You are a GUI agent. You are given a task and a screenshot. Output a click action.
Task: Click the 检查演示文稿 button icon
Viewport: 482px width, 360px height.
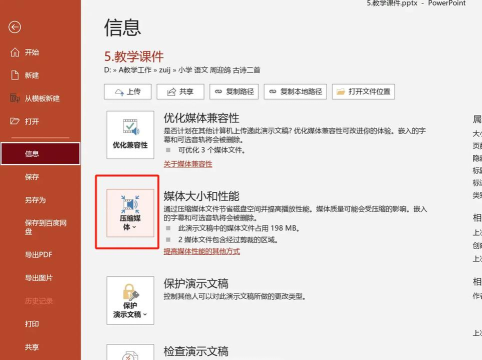(x=130, y=352)
